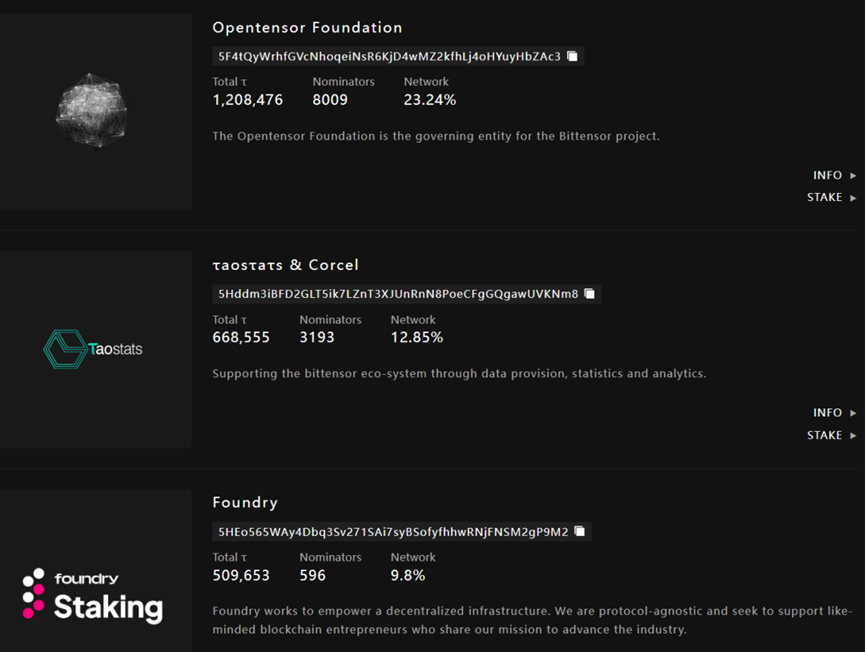Click the Opentensor Foundation description text
Image resolution: width=865 pixels, height=652 pixels.
[x=436, y=136]
